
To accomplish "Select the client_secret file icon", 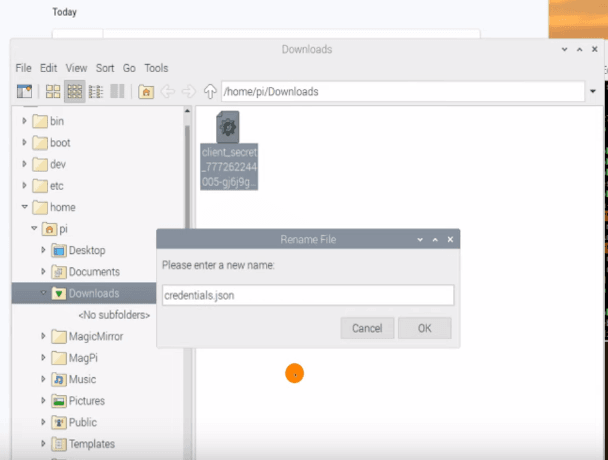I will pos(228,128).
